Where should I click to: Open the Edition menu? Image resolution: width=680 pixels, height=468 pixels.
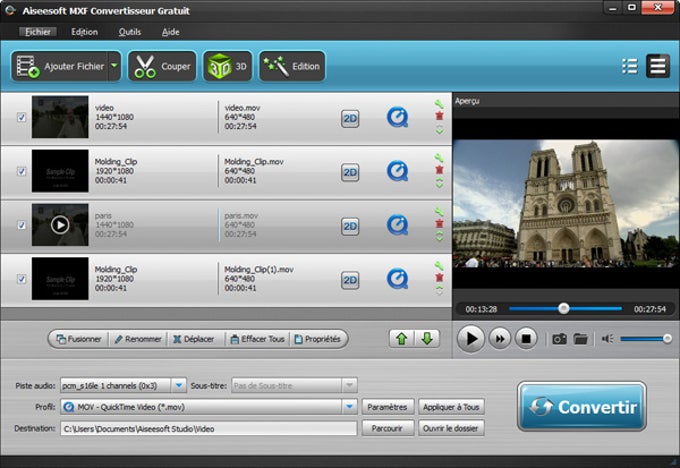pos(85,32)
